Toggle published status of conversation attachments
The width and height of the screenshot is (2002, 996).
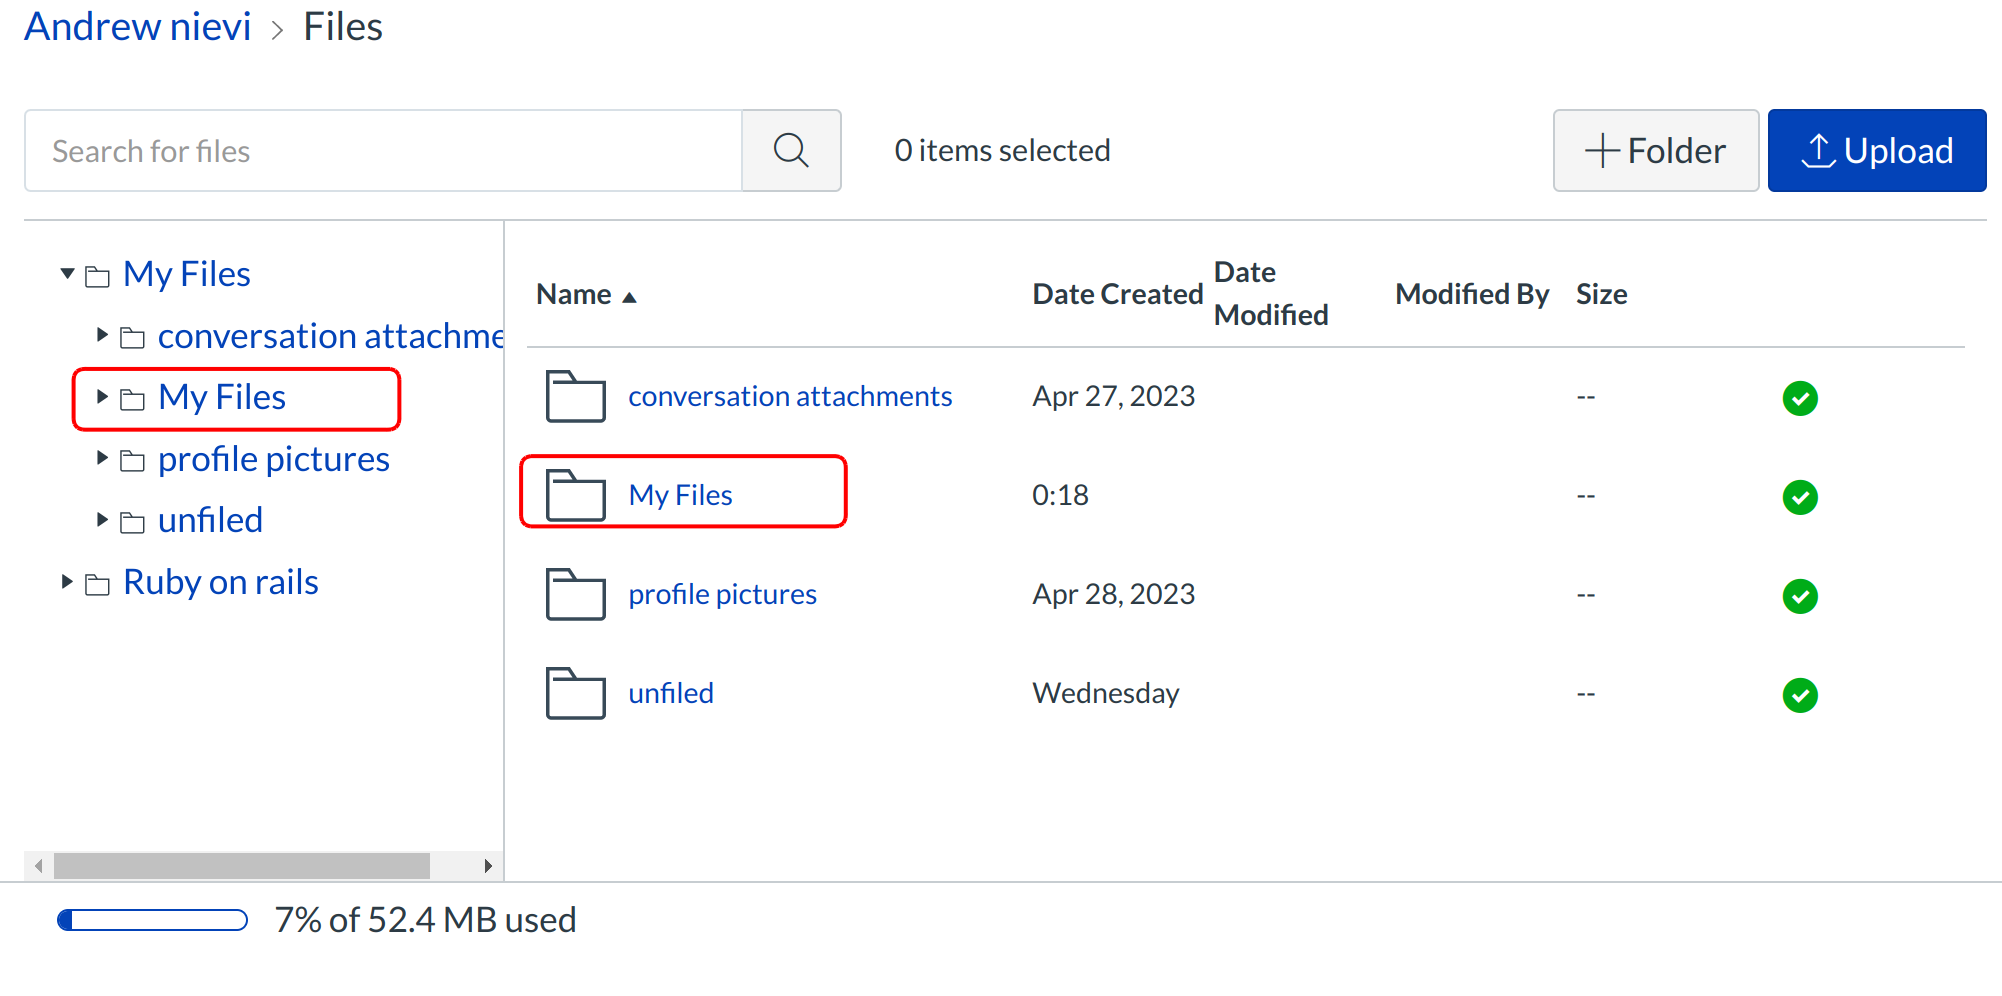1799,398
